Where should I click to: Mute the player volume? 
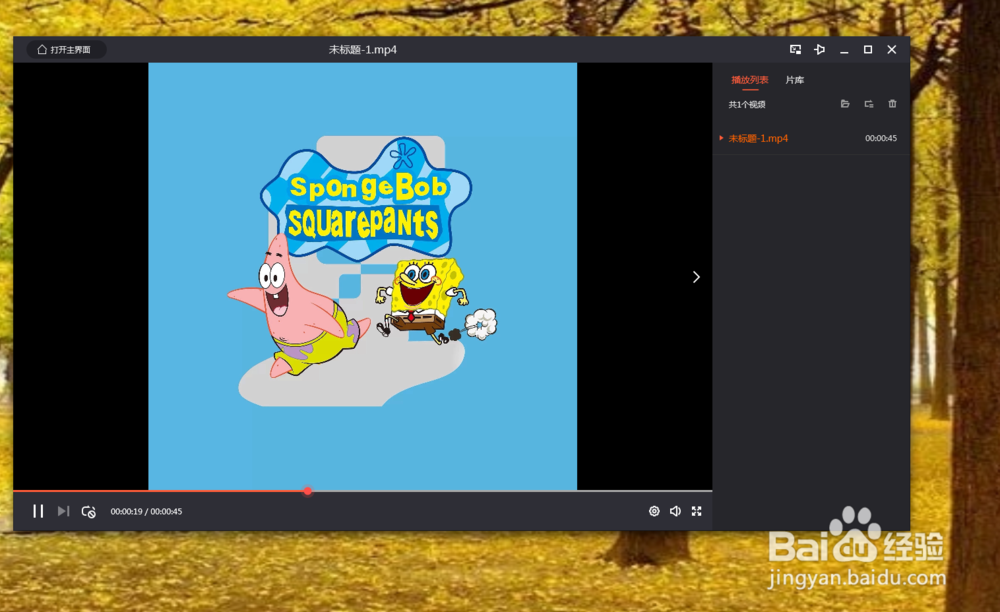pyautogui.click(x=675, y=511)
